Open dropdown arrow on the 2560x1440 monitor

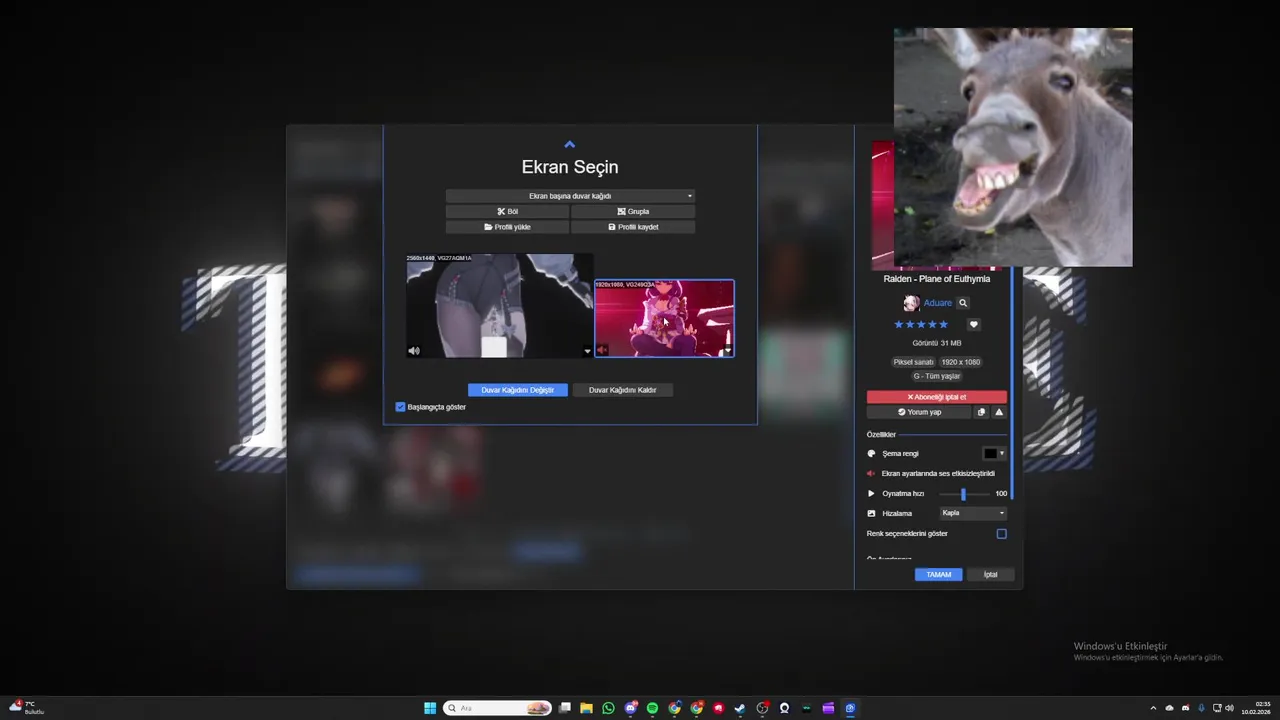pos(587,352)
